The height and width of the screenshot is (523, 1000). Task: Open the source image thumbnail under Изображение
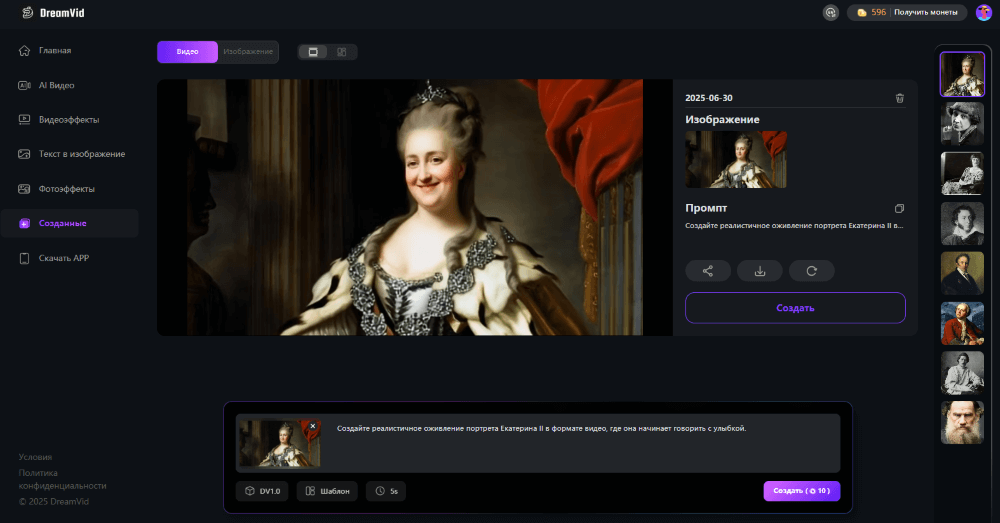(736, 159)
